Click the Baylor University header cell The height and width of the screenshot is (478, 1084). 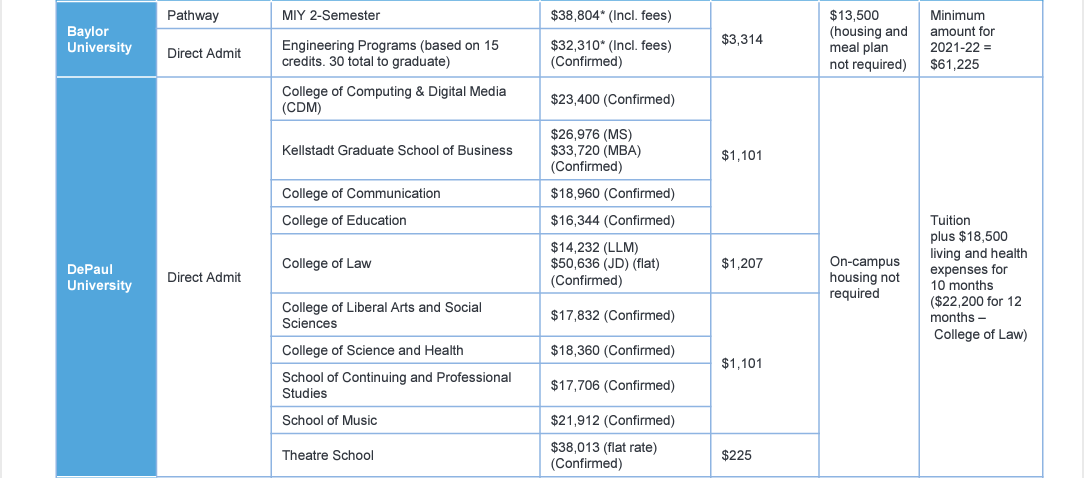(106, 39)
